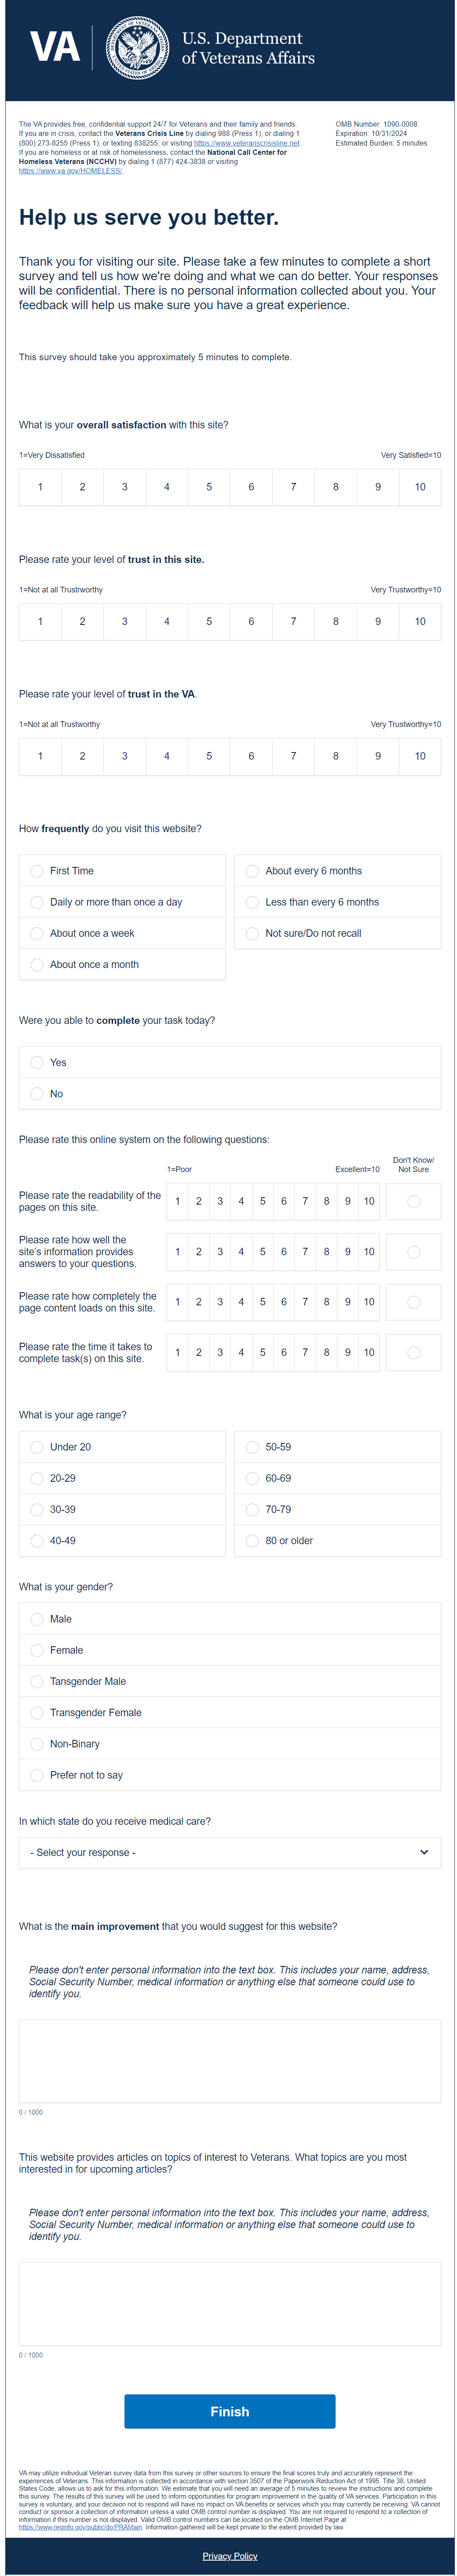Click the upcoming article topics text box
Screen dimensions: 457x2576
[x=229, y=2303]
